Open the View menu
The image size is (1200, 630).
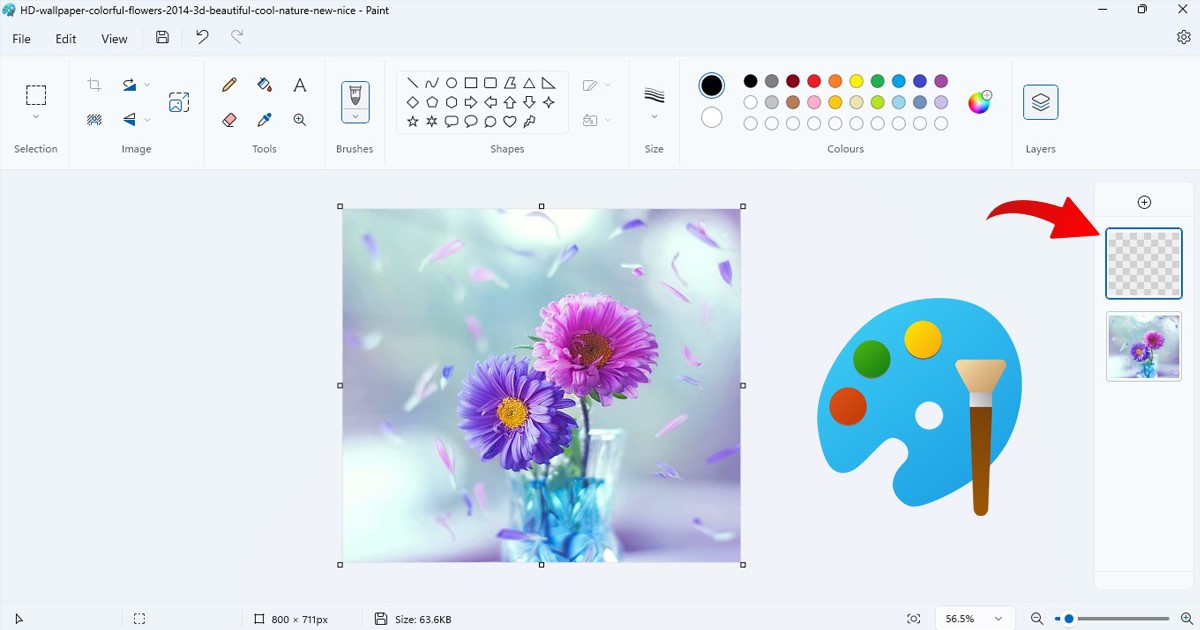point(113,38)
